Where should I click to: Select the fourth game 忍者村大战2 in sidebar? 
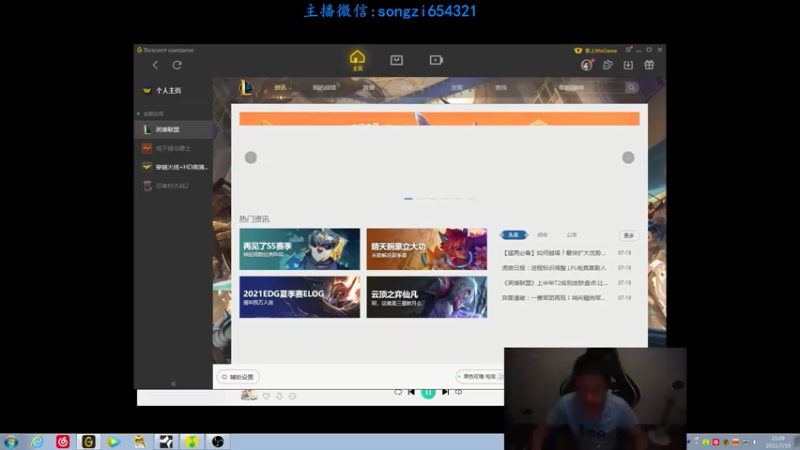(173, 186)
